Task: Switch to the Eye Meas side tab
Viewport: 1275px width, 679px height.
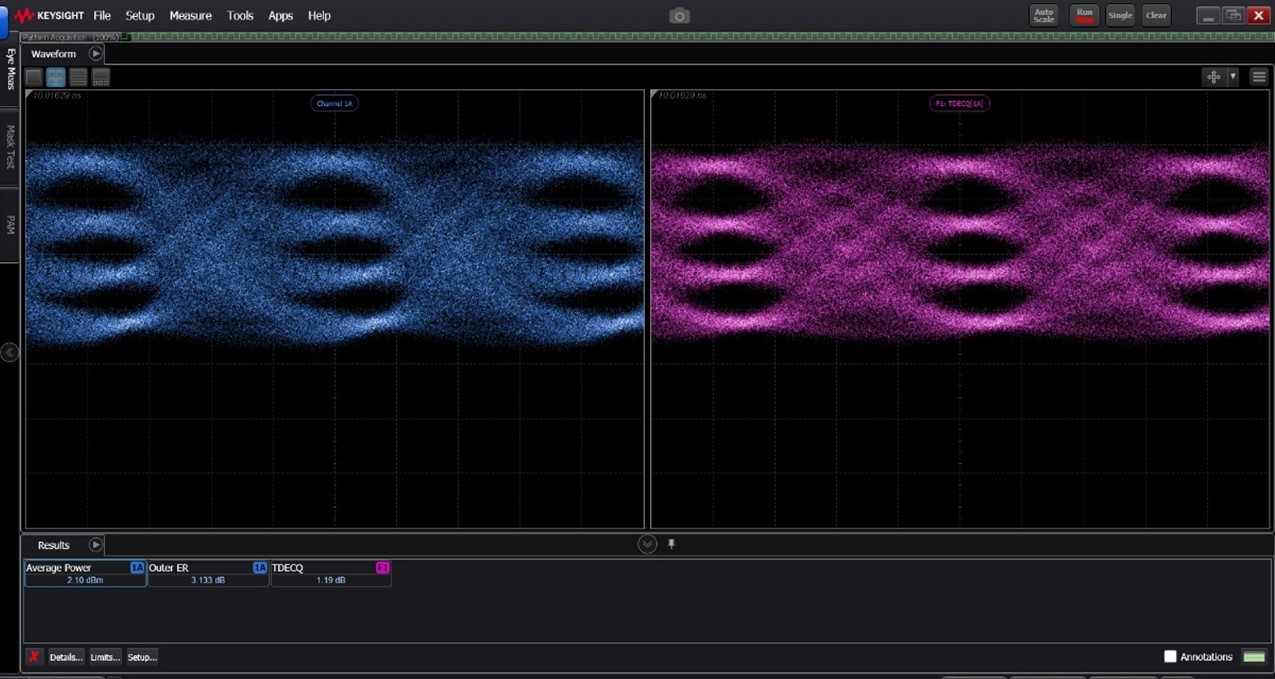Action: tap(11, 69)
